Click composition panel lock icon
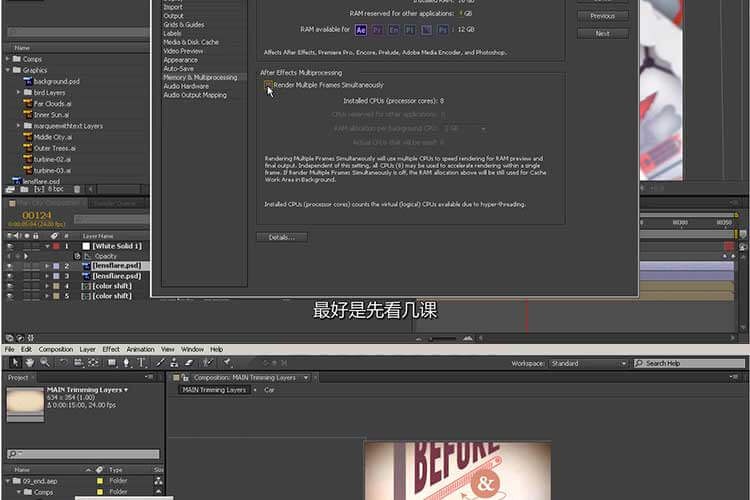Screen dimensions: 750x500 (x=185, y=378)
